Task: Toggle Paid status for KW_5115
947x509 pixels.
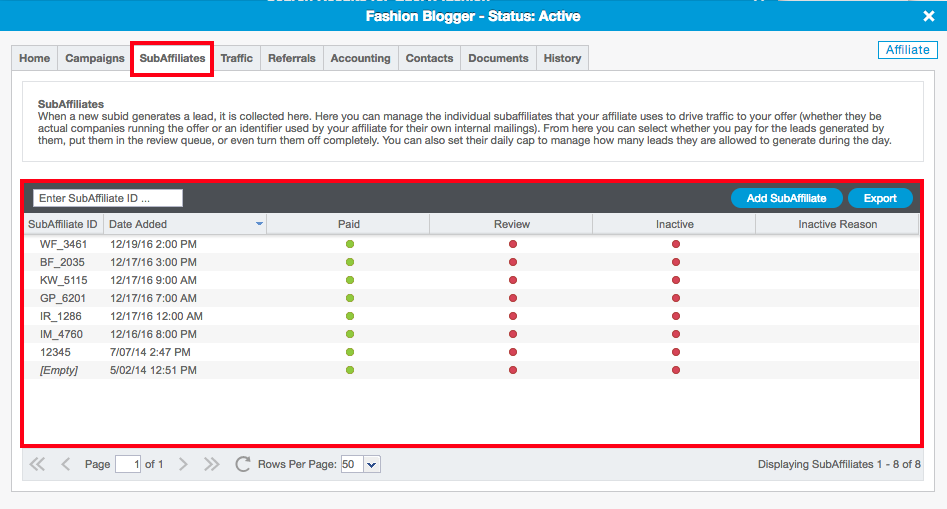Action: [350, 280]
